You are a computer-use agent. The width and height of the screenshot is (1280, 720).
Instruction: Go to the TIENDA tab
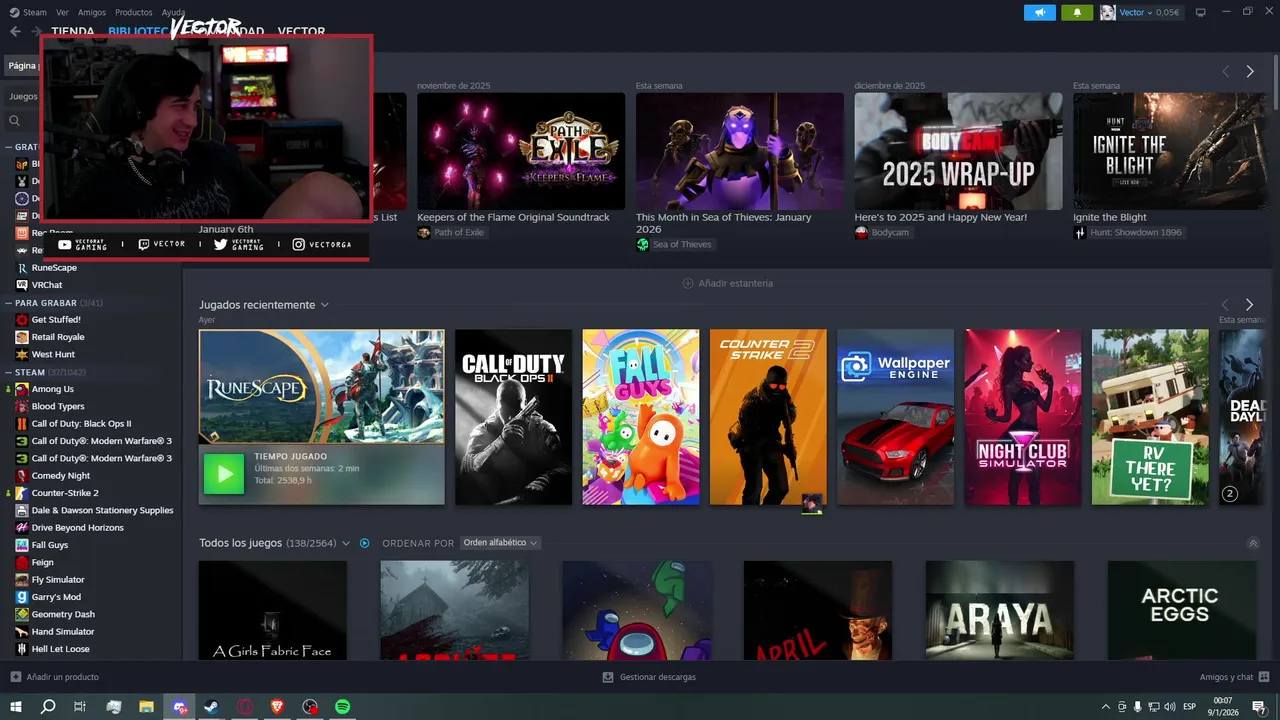point(73,31)
